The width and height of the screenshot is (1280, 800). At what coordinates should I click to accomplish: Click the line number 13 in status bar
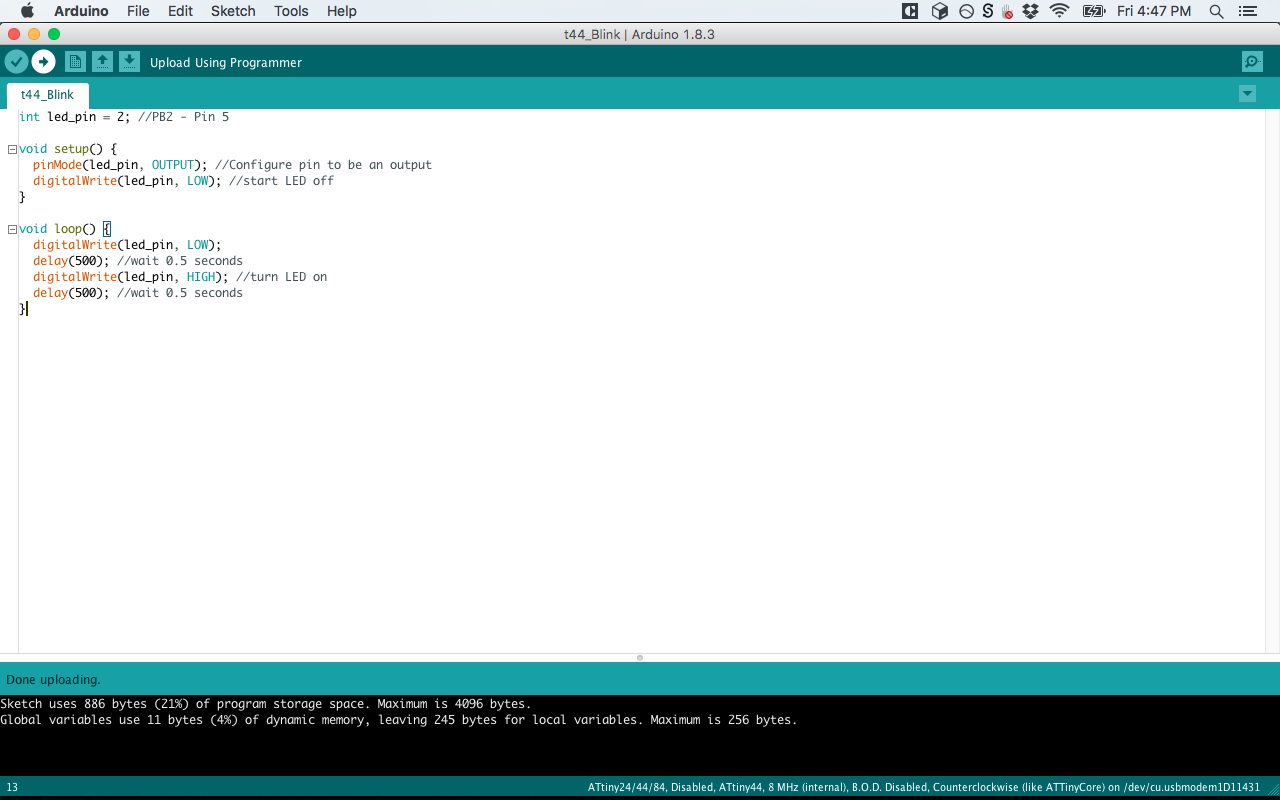12,787
